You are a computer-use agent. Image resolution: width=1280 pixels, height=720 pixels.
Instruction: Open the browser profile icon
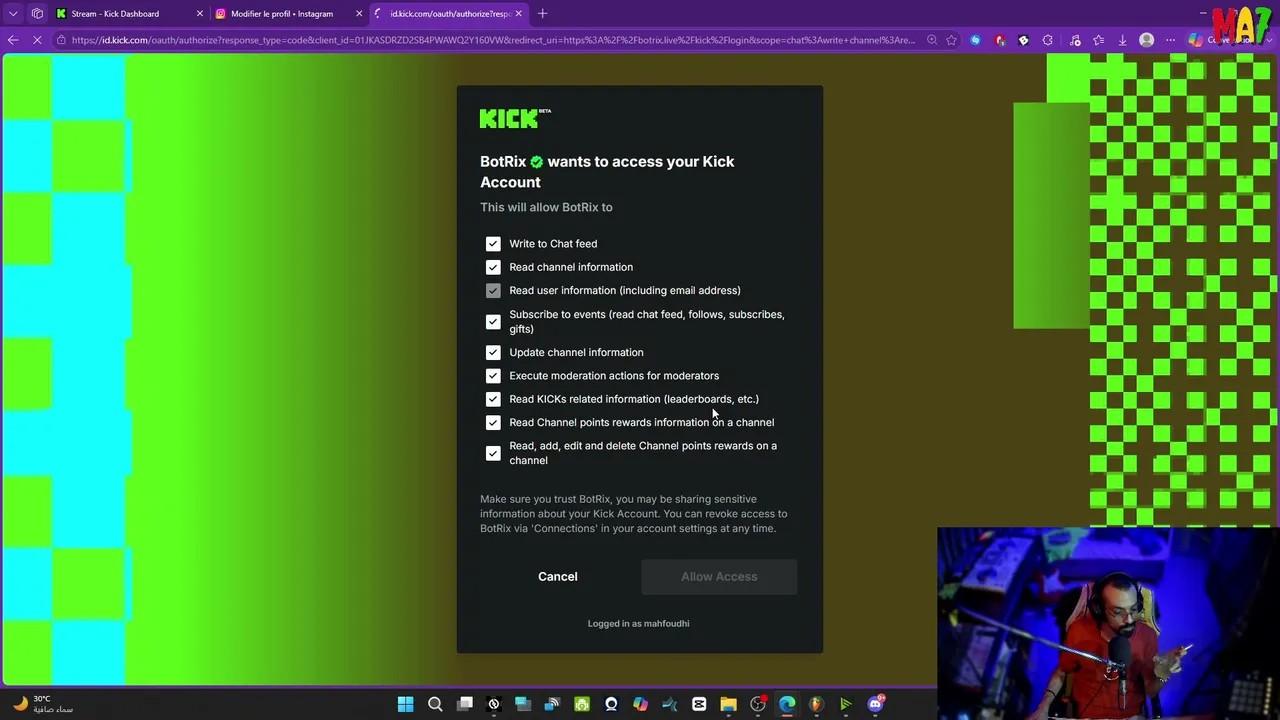coord(1147,40)
